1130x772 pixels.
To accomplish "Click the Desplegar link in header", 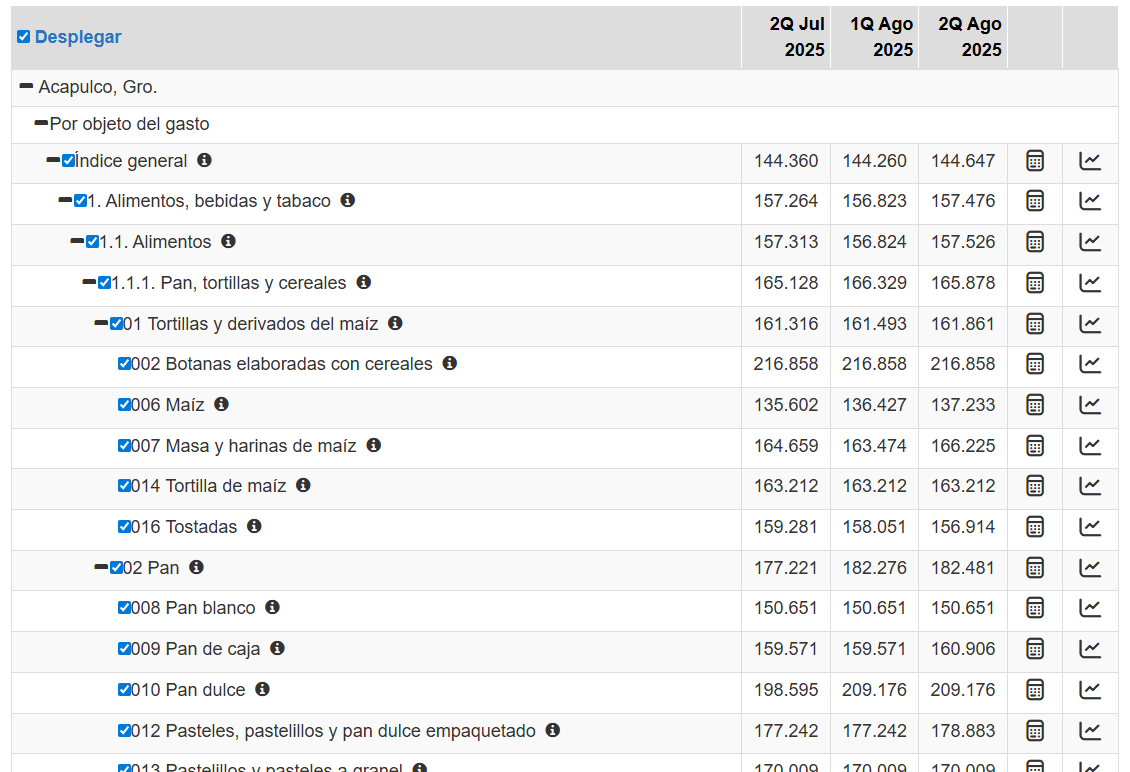I will pos(78,37).
